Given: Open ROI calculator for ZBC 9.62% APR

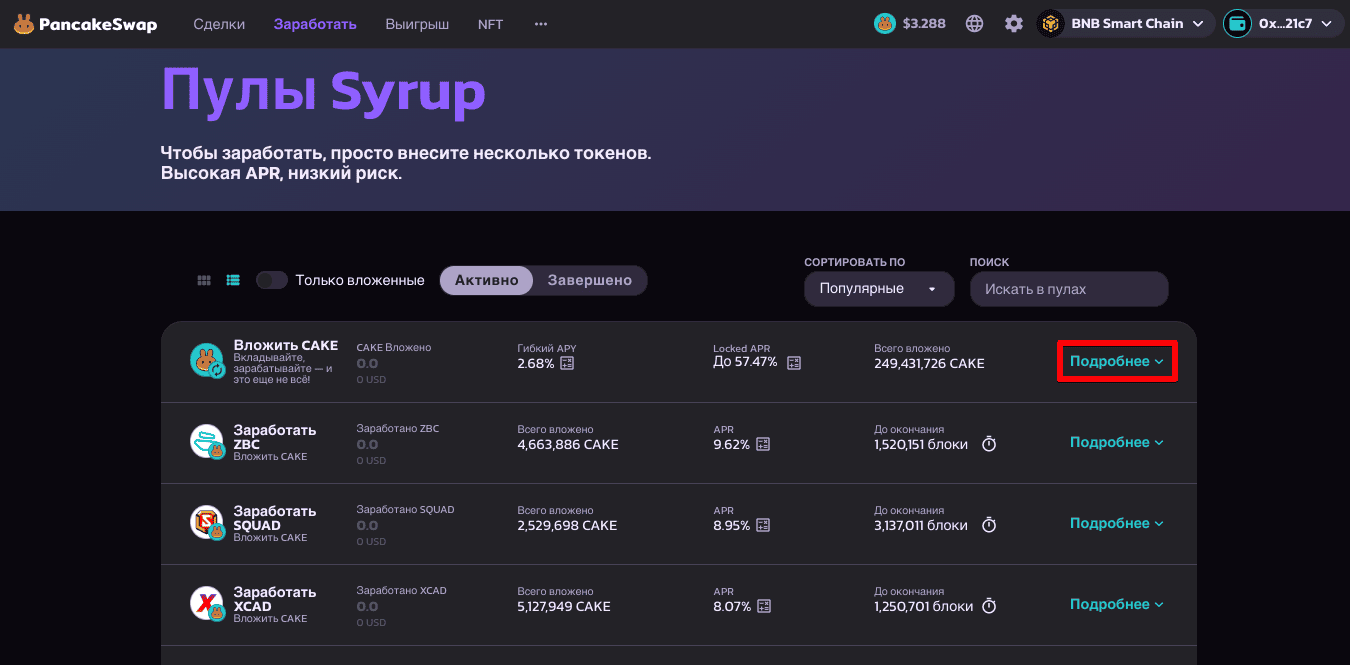Looking at the screenshot, I should point(763,444).
